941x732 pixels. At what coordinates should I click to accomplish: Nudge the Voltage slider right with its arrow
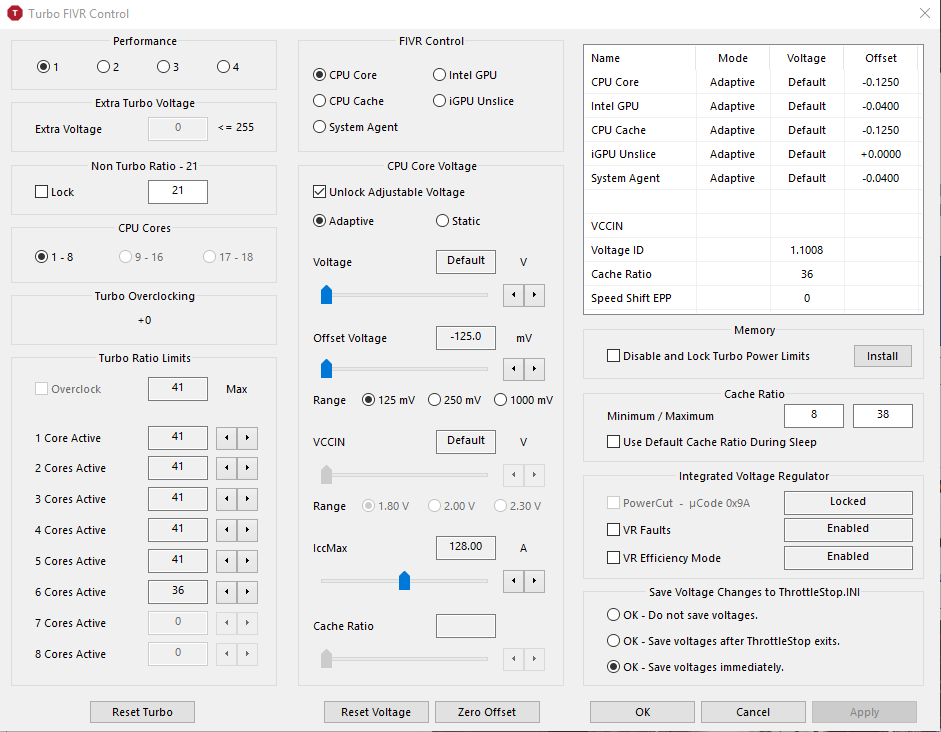pyautogui.click(x=534, y=295)
